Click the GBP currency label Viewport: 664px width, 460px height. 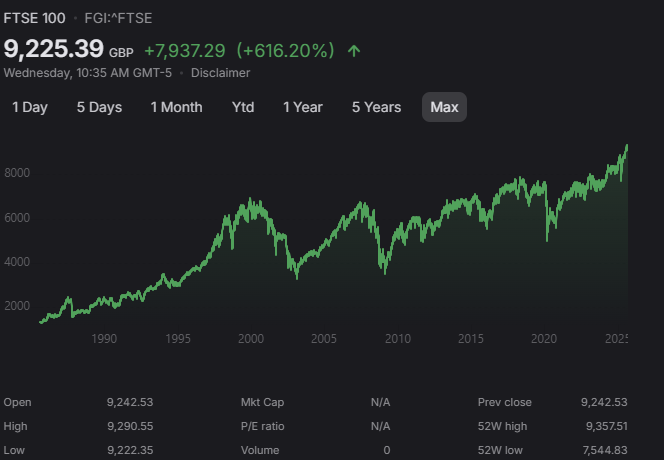tap(121, 53)
